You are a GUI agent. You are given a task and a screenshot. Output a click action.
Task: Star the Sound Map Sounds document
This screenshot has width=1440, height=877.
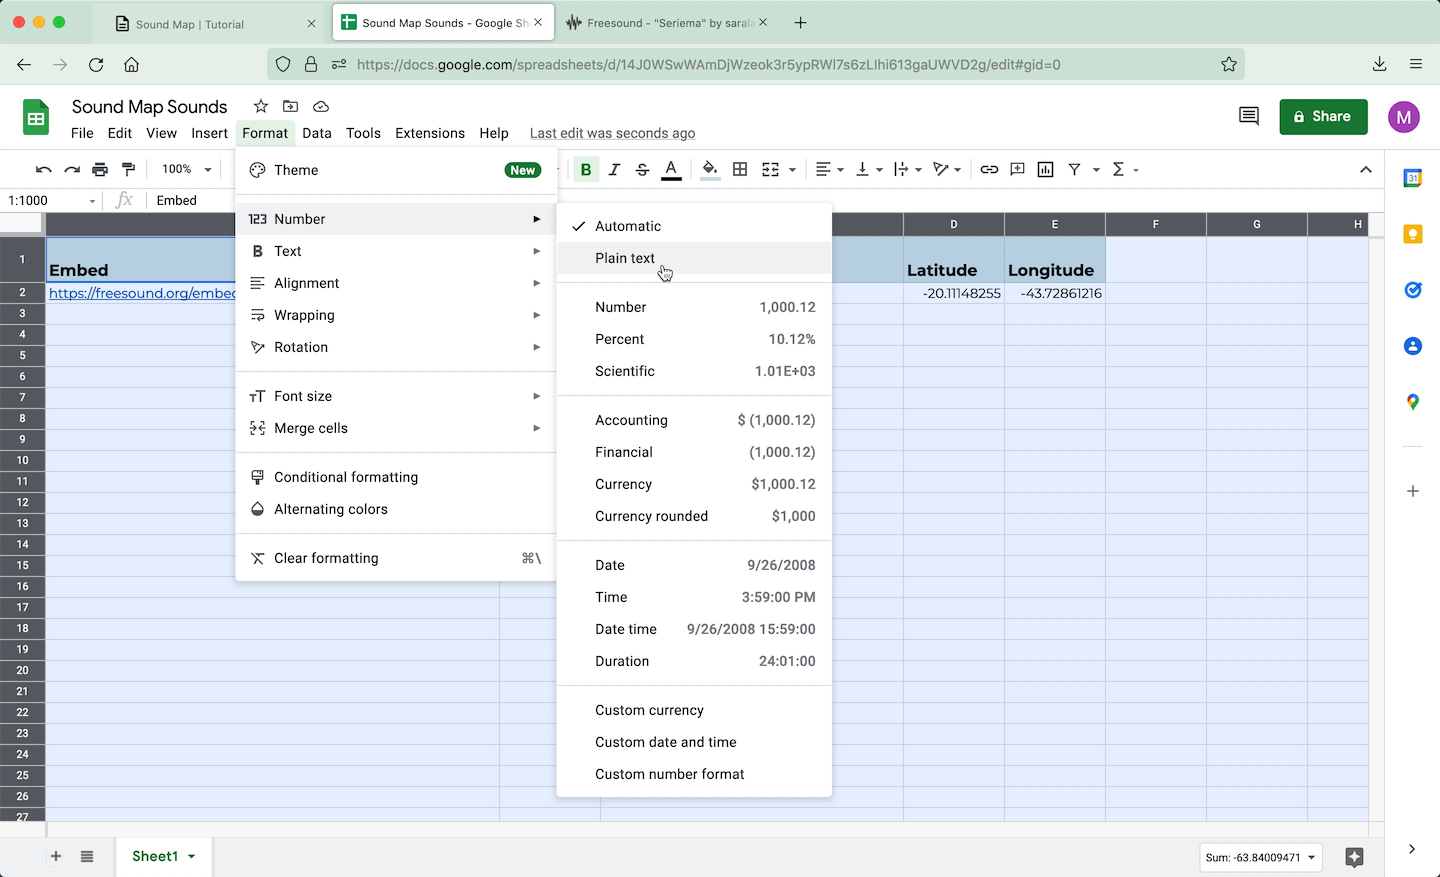pyautogui.click(x=261, y=107)
